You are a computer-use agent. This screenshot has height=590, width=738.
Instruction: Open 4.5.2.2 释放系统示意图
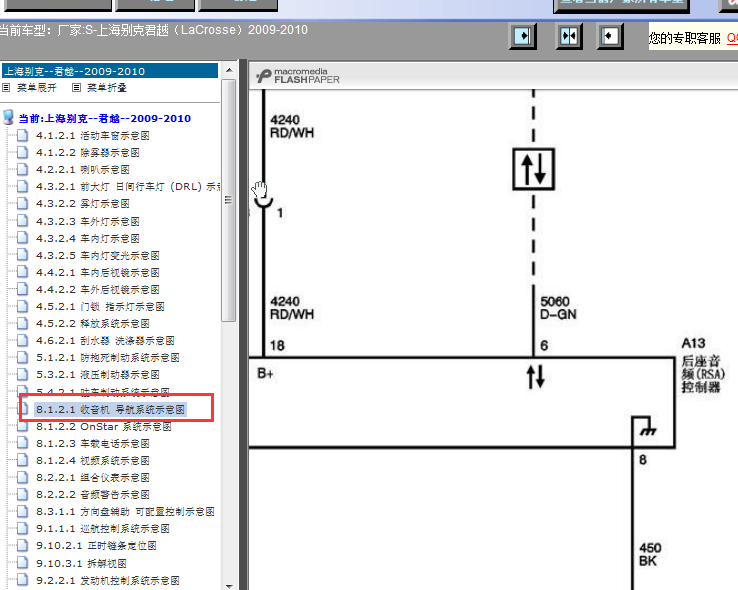(93, 324)
